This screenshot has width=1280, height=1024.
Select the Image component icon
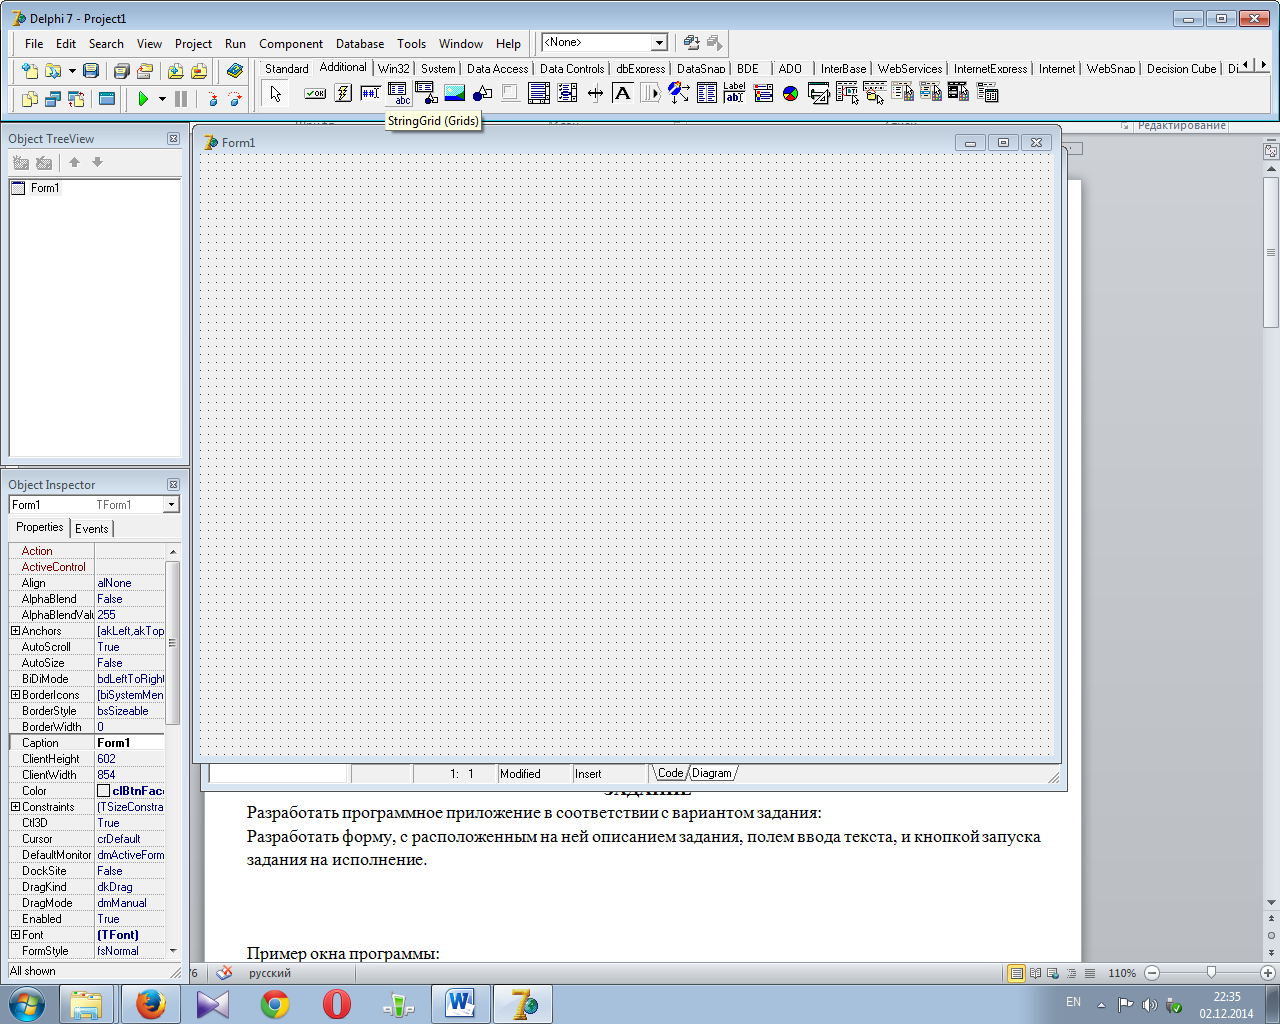click(454, 93)
